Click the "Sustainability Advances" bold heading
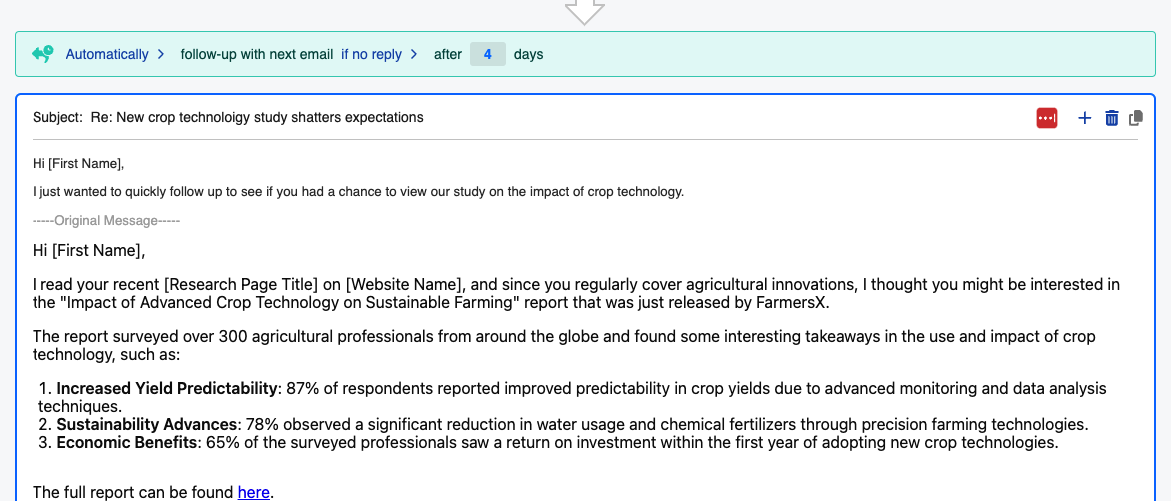The height and width of the screenshot is (501, 1171). click(x=148, y=424)
